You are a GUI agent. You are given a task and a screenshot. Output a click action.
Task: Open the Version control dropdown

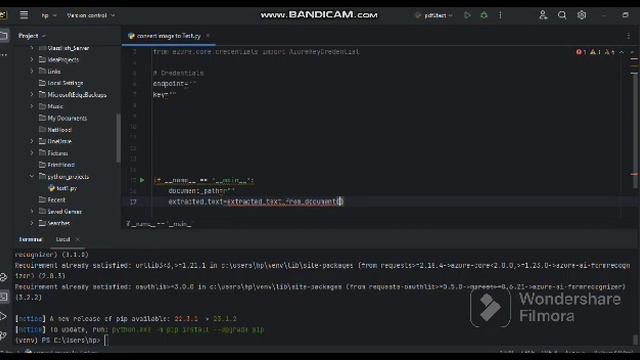tap(91, 16)
